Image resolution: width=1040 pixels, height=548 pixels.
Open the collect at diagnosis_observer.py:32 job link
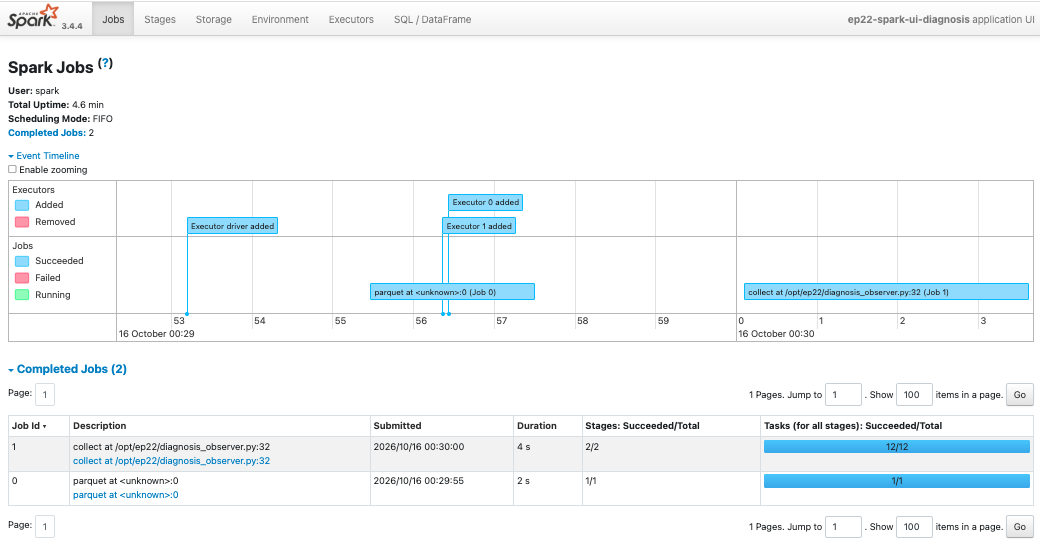[x=171, y=461]
